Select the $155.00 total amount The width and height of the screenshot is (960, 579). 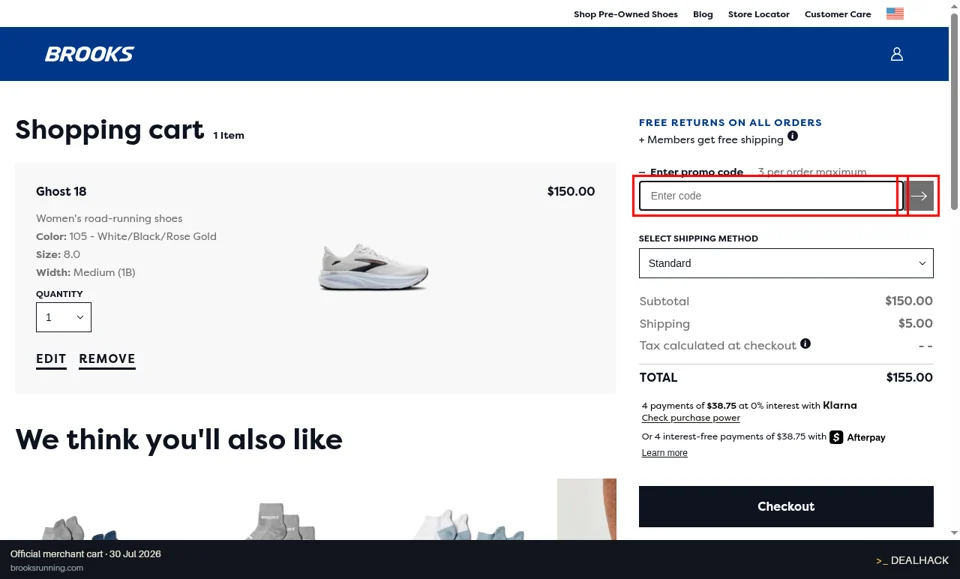click(x=909, y=378)
